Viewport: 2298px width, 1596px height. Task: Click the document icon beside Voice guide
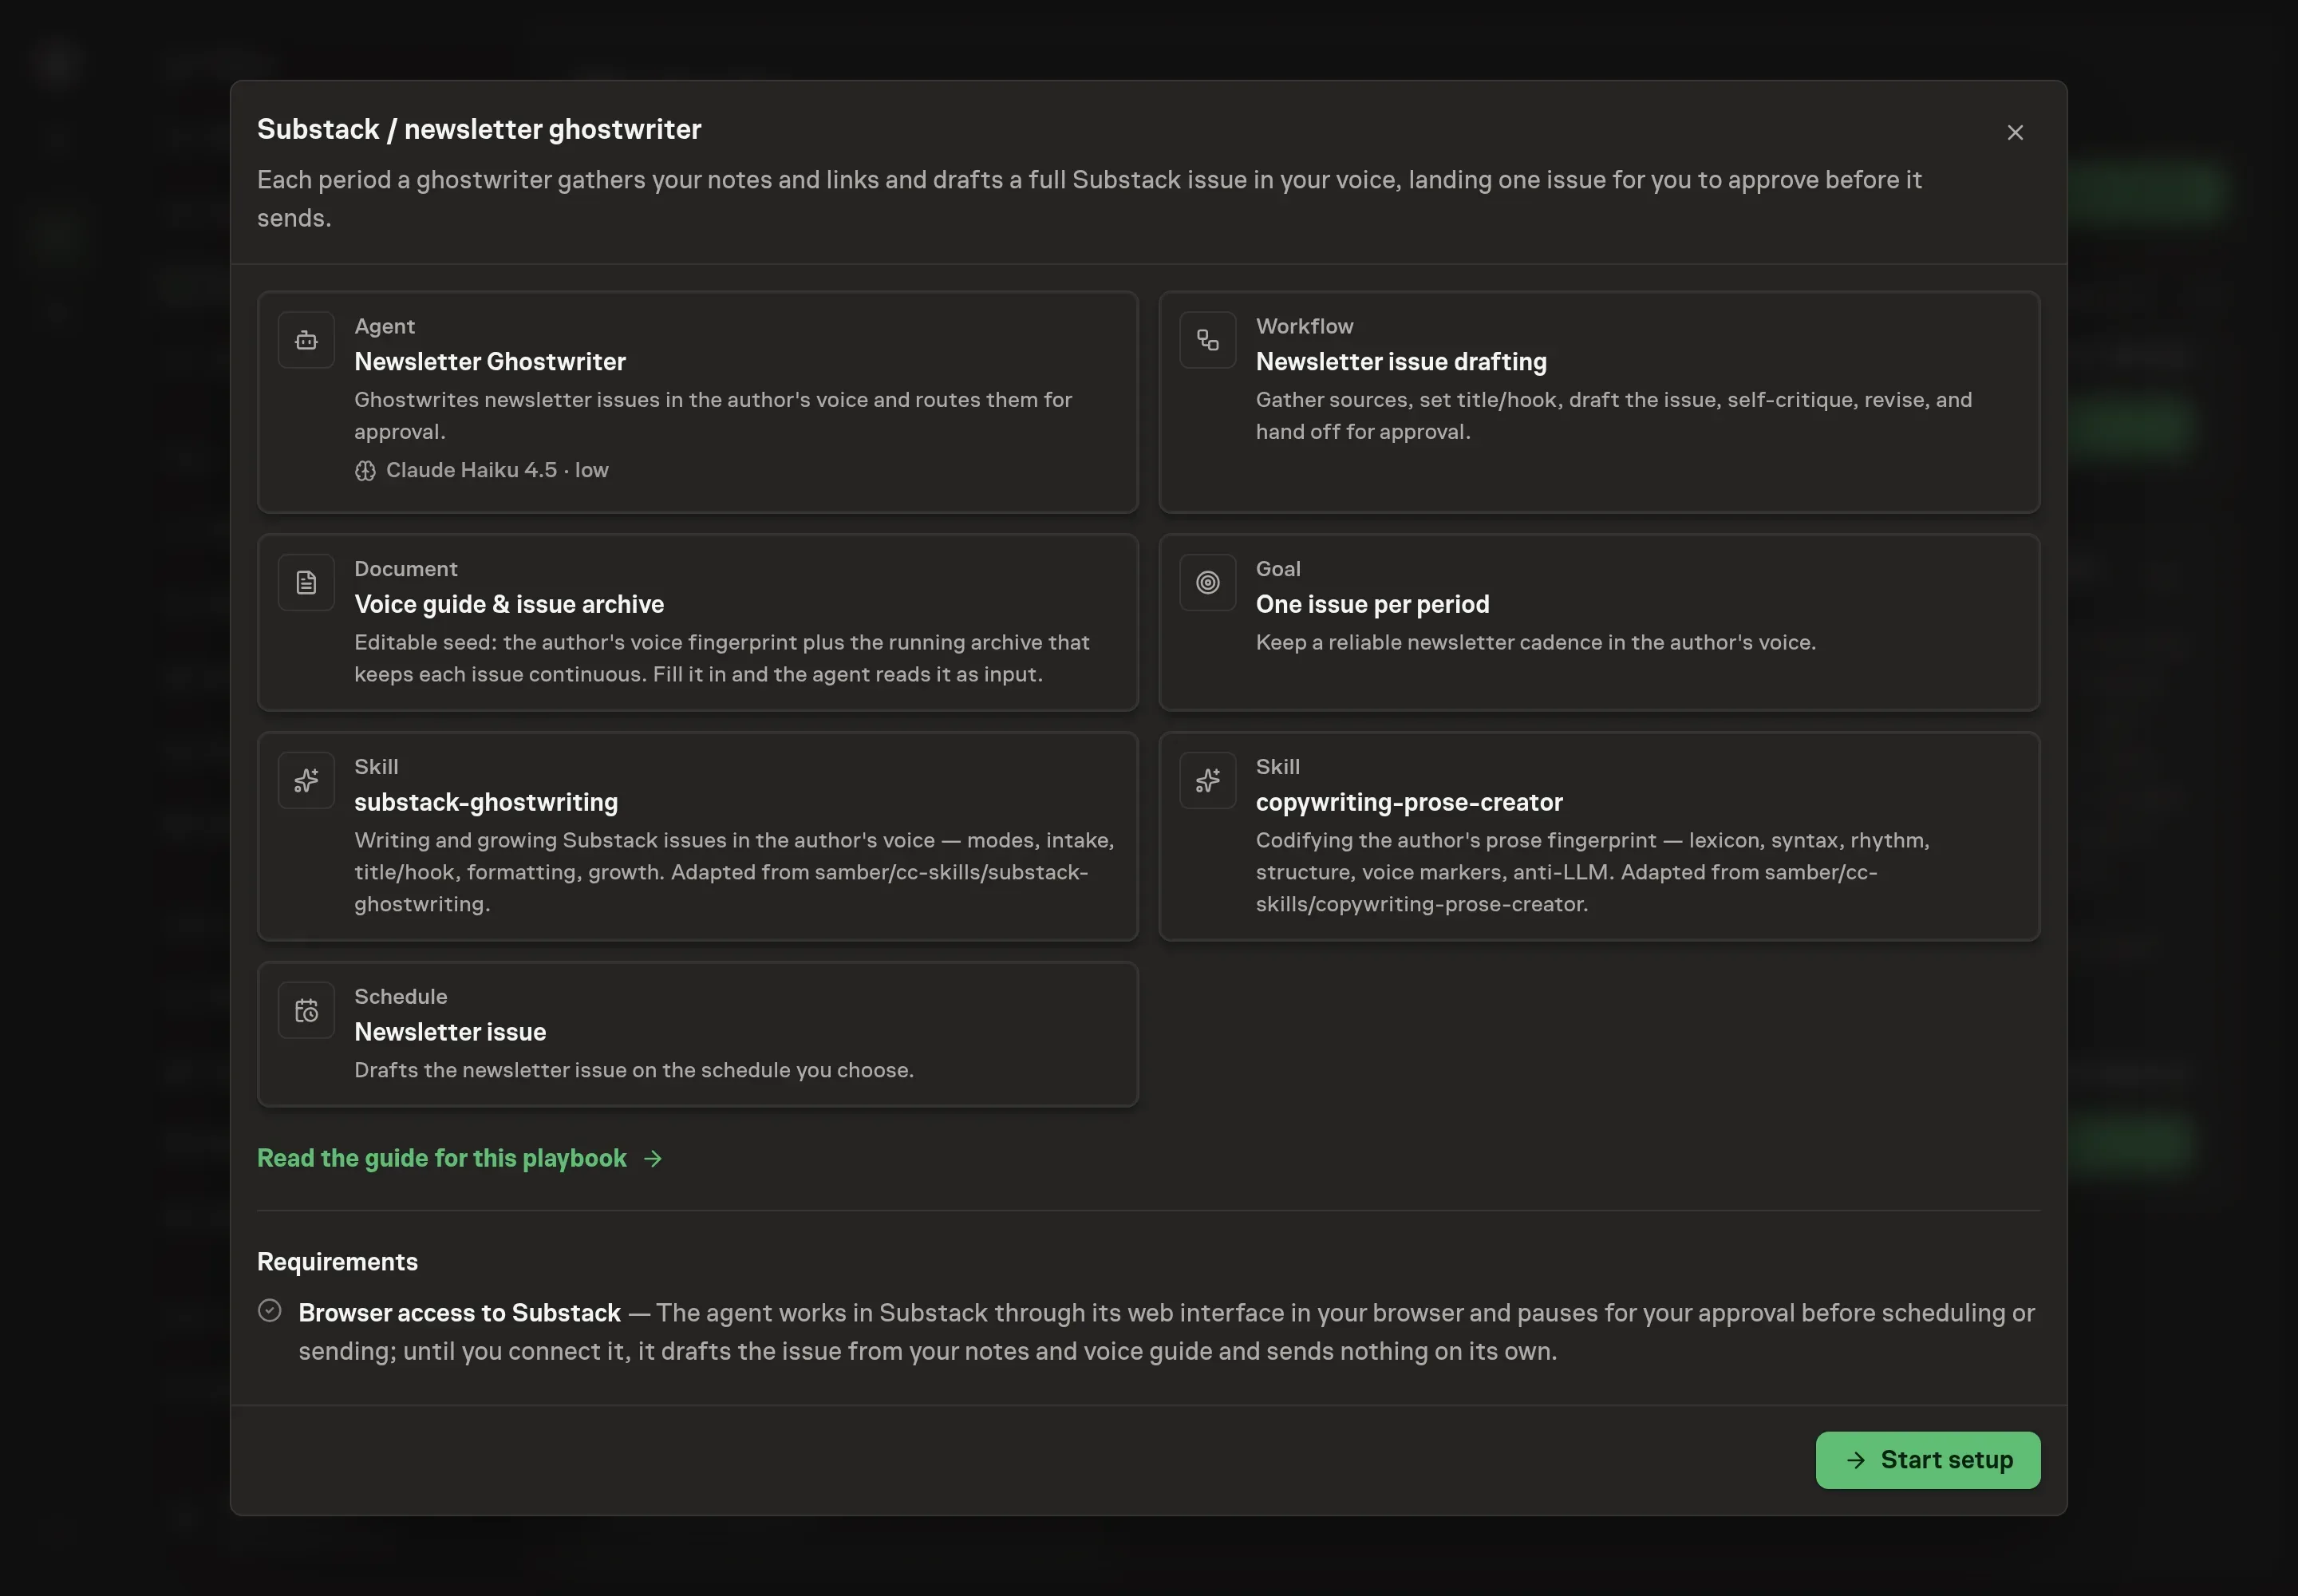306,583
